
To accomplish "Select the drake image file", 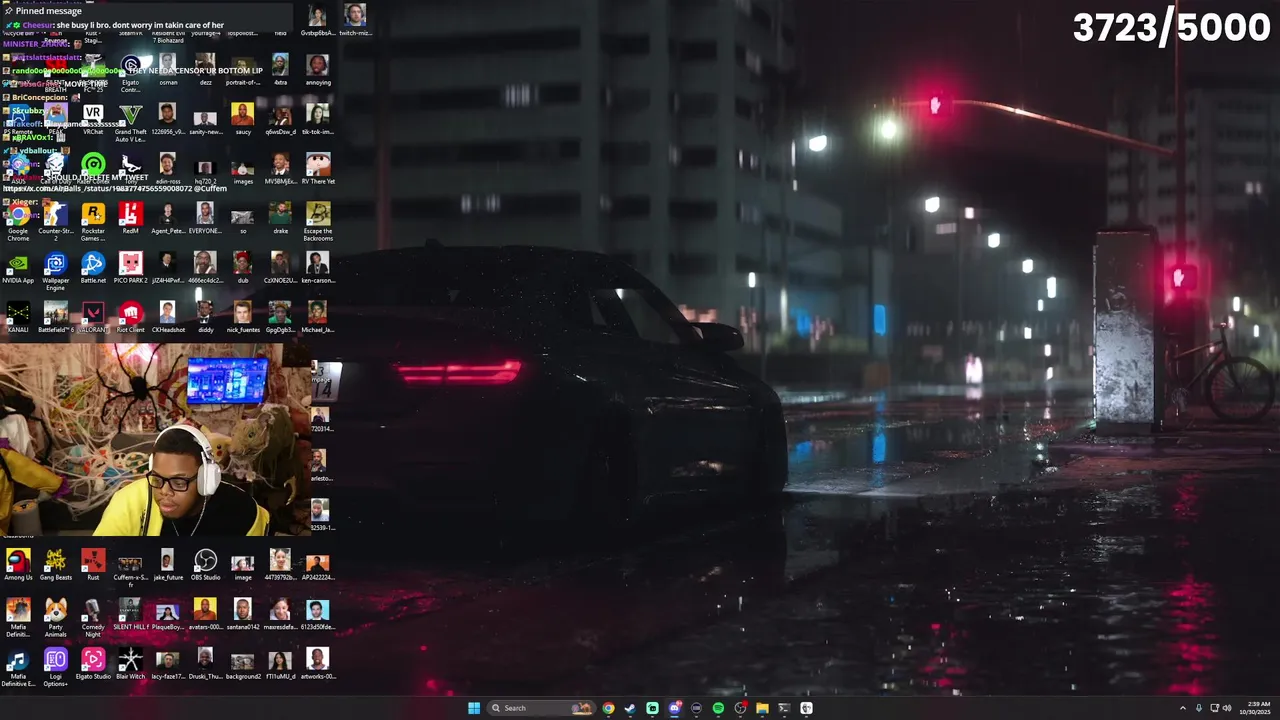I will (x=280, y=218).
